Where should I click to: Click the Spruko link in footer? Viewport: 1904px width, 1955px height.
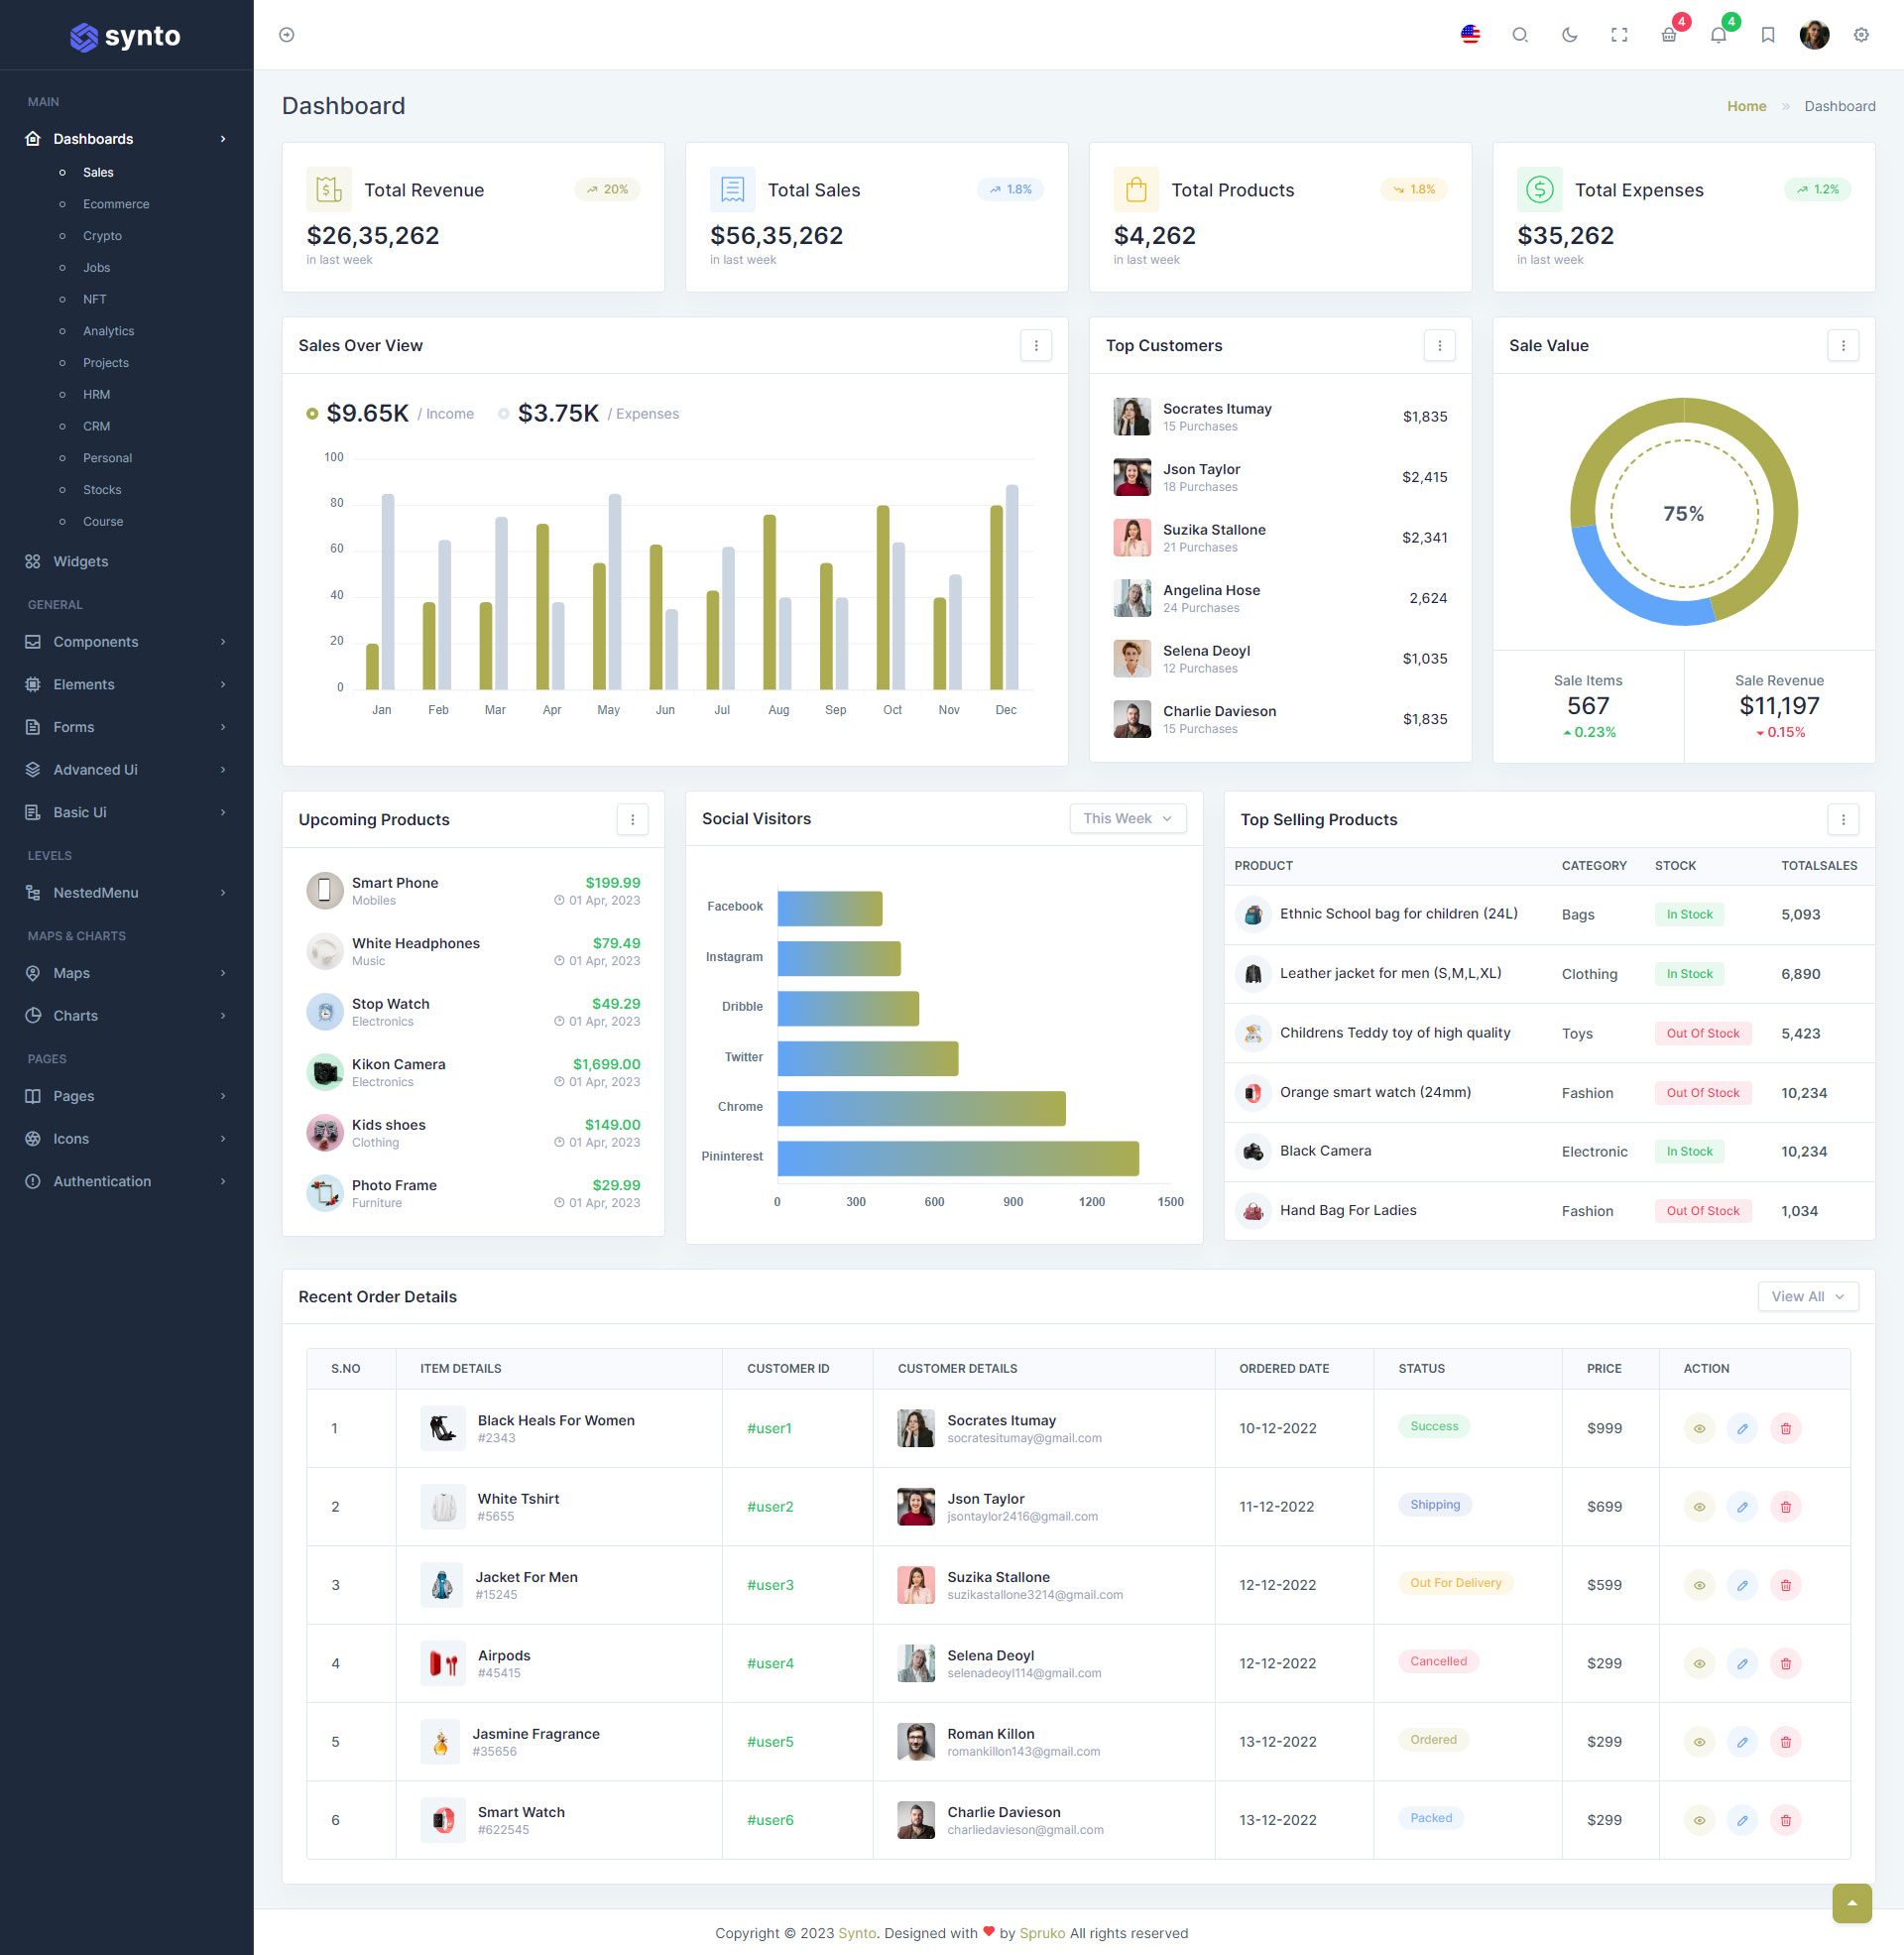(1041, 1932)
